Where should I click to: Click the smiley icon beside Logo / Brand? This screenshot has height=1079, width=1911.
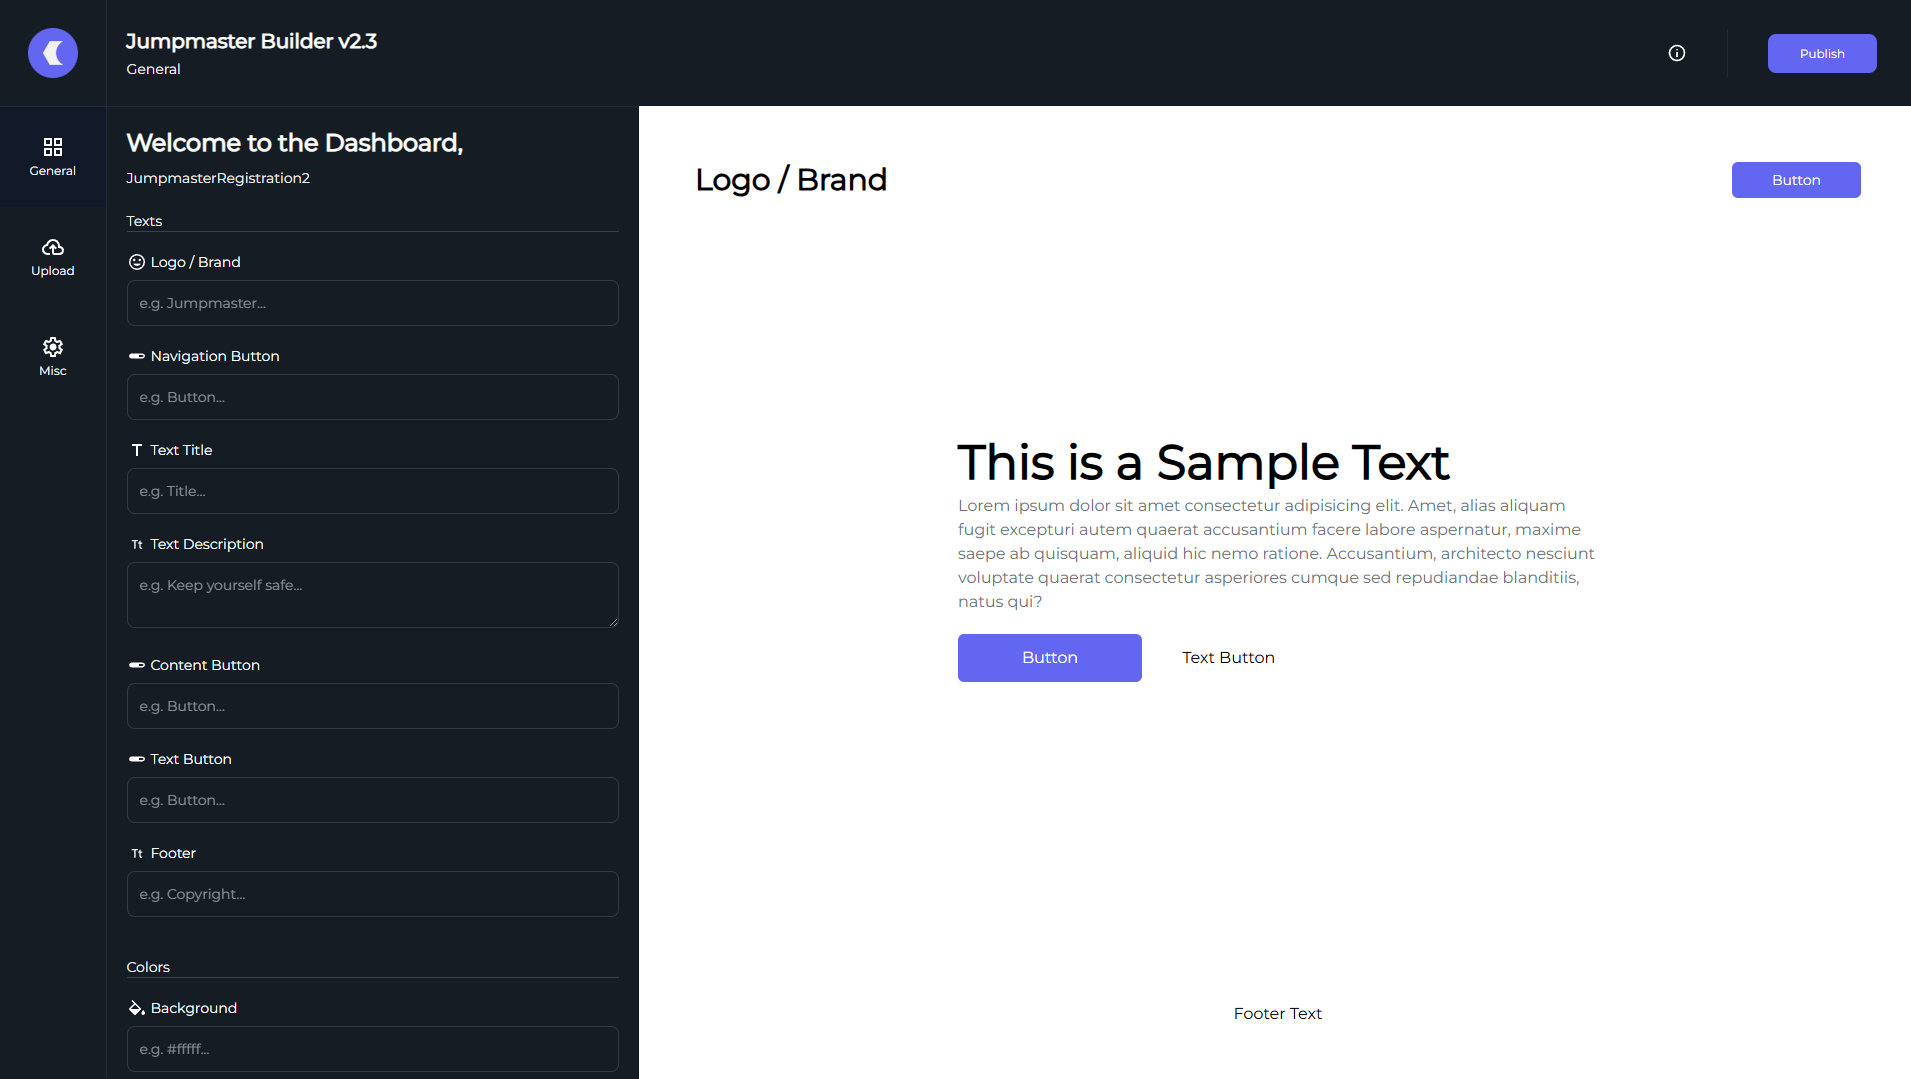pos(136,261)
